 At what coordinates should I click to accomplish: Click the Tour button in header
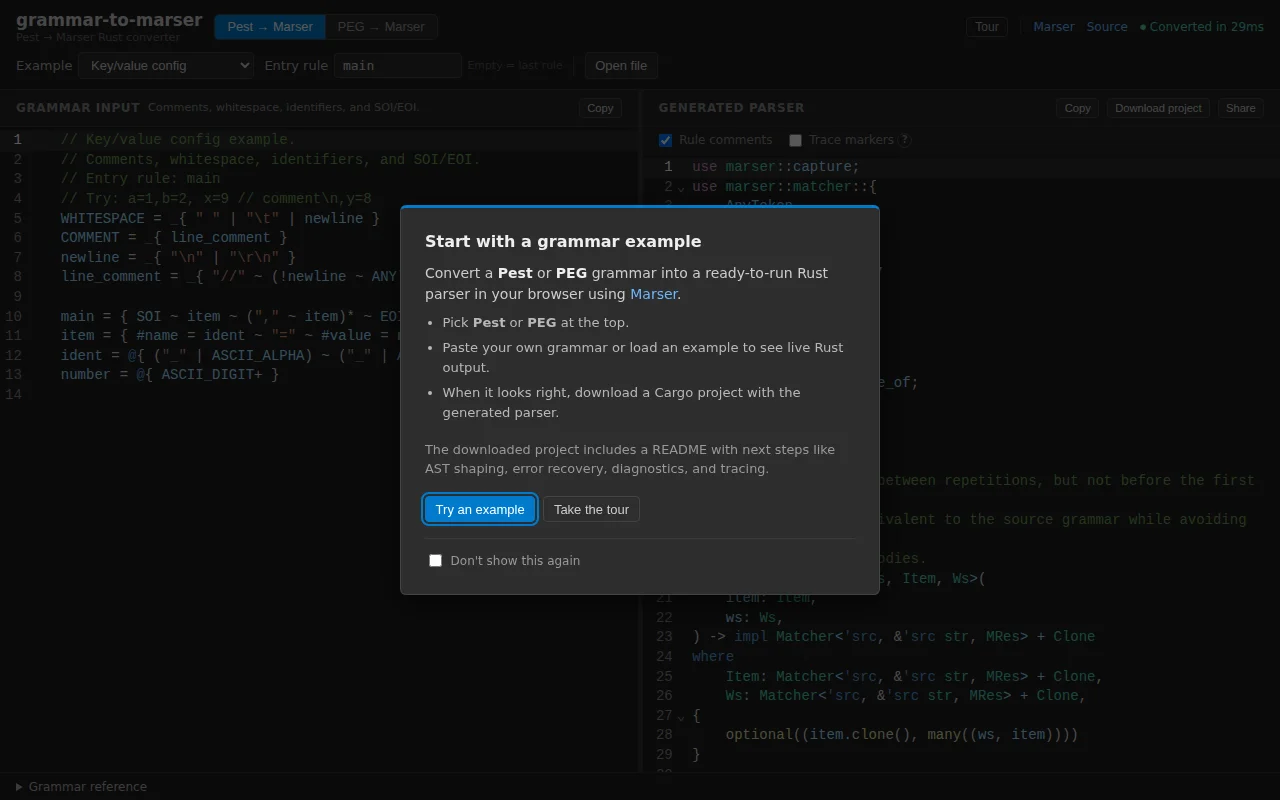point(987,27)
